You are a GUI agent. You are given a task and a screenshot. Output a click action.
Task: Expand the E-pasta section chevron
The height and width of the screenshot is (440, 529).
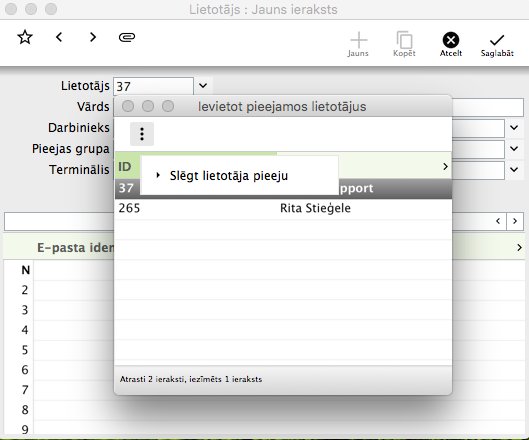click(519, 248)
